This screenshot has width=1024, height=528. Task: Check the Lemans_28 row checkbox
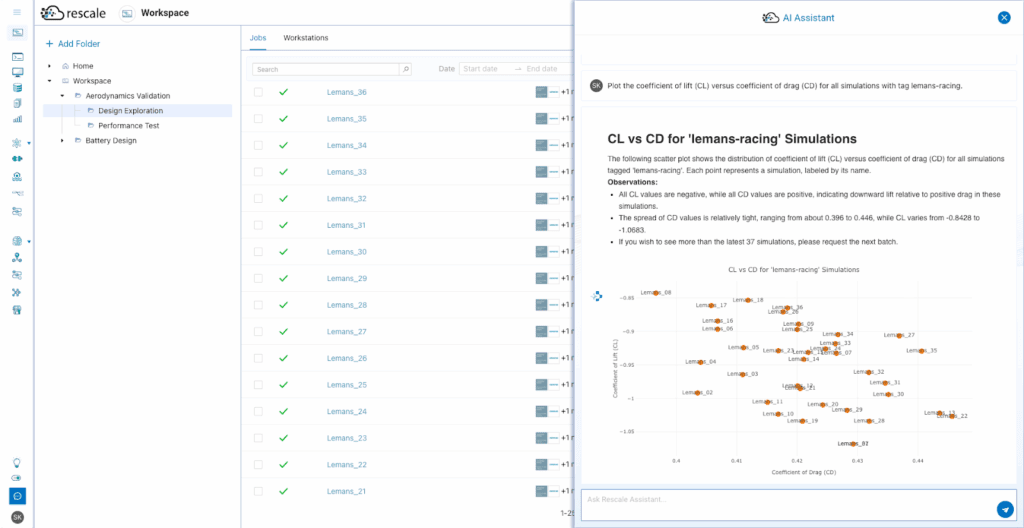point(259,305)
